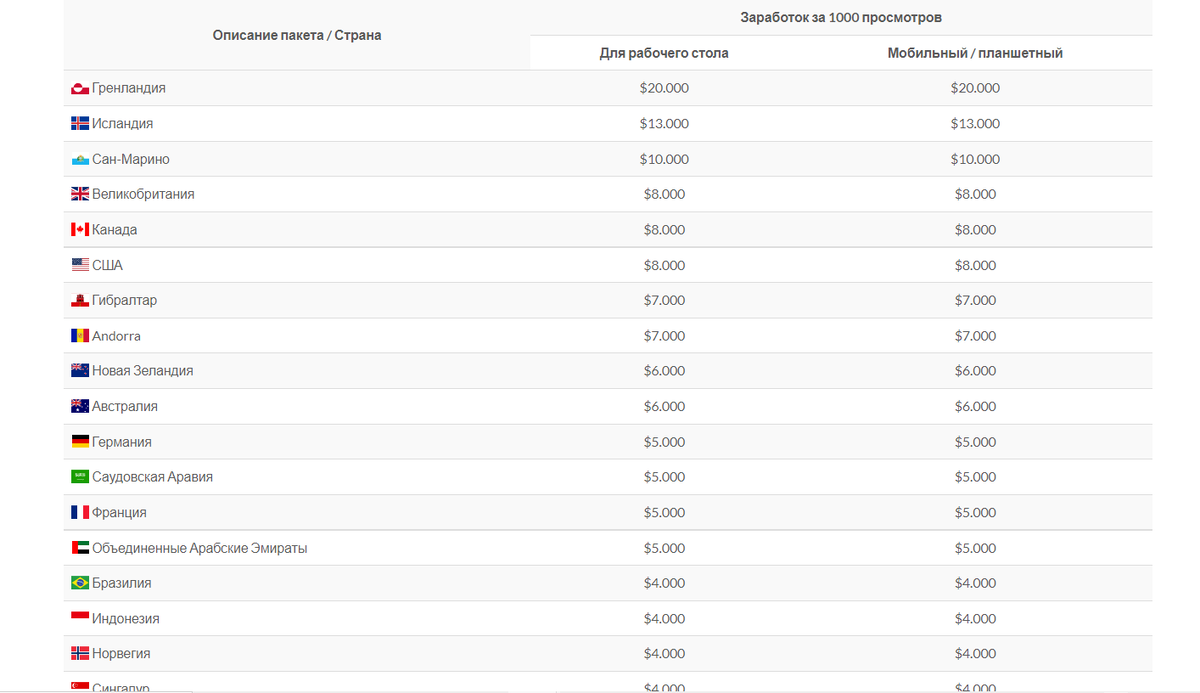Click the Canada flag icon
Viewport: 1200px width, 693px height.
click(80, 230)
